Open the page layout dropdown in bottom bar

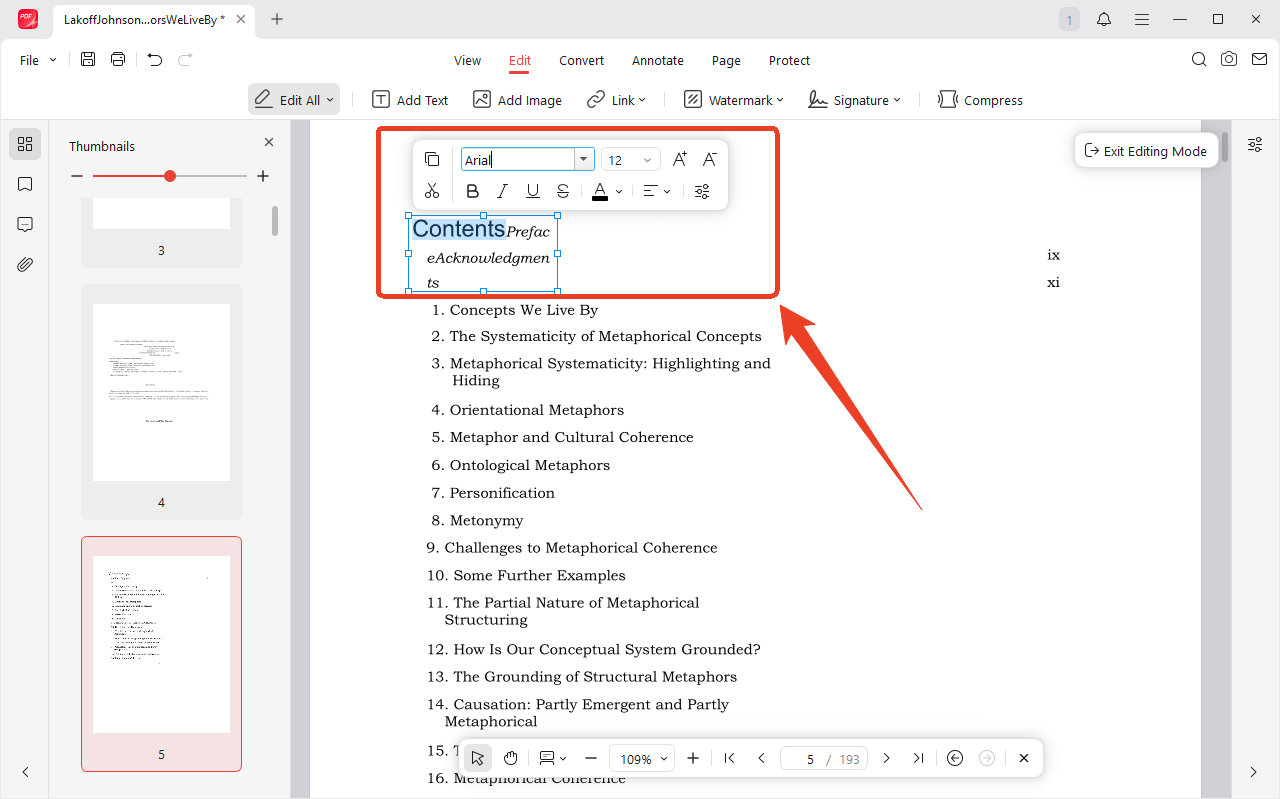[553, 758]
